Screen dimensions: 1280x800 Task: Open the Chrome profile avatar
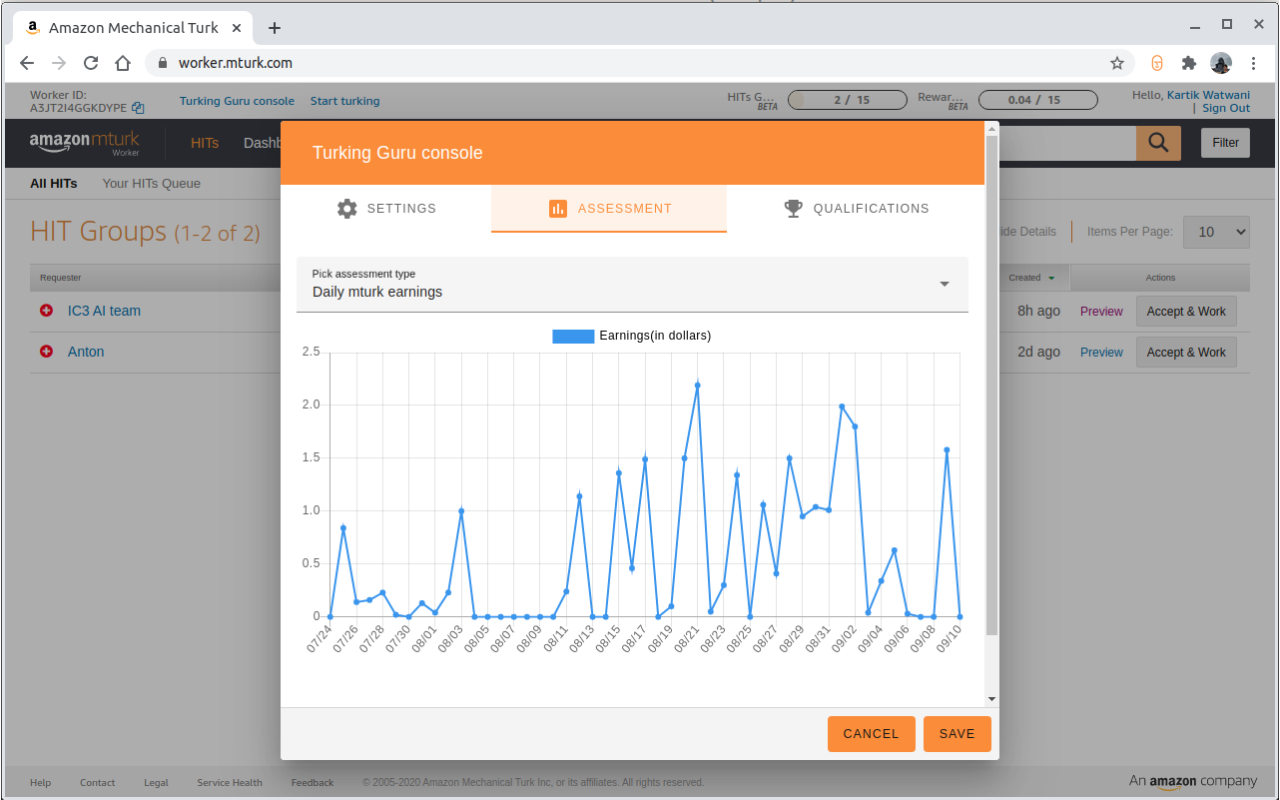click(x=1221, y=63)
